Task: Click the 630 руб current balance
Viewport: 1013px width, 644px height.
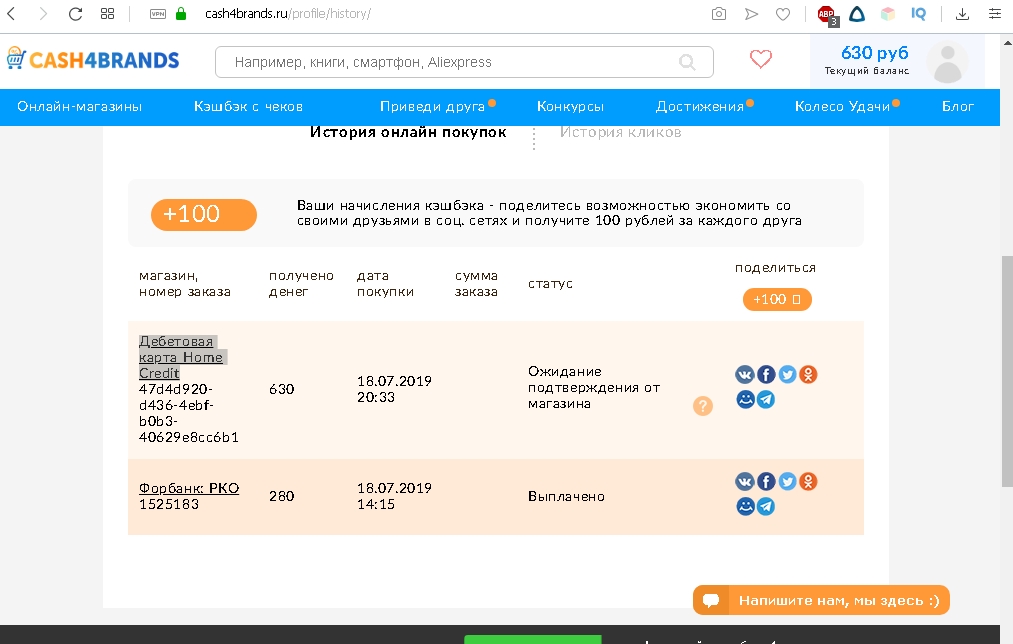Action: [x=874, y=52]
